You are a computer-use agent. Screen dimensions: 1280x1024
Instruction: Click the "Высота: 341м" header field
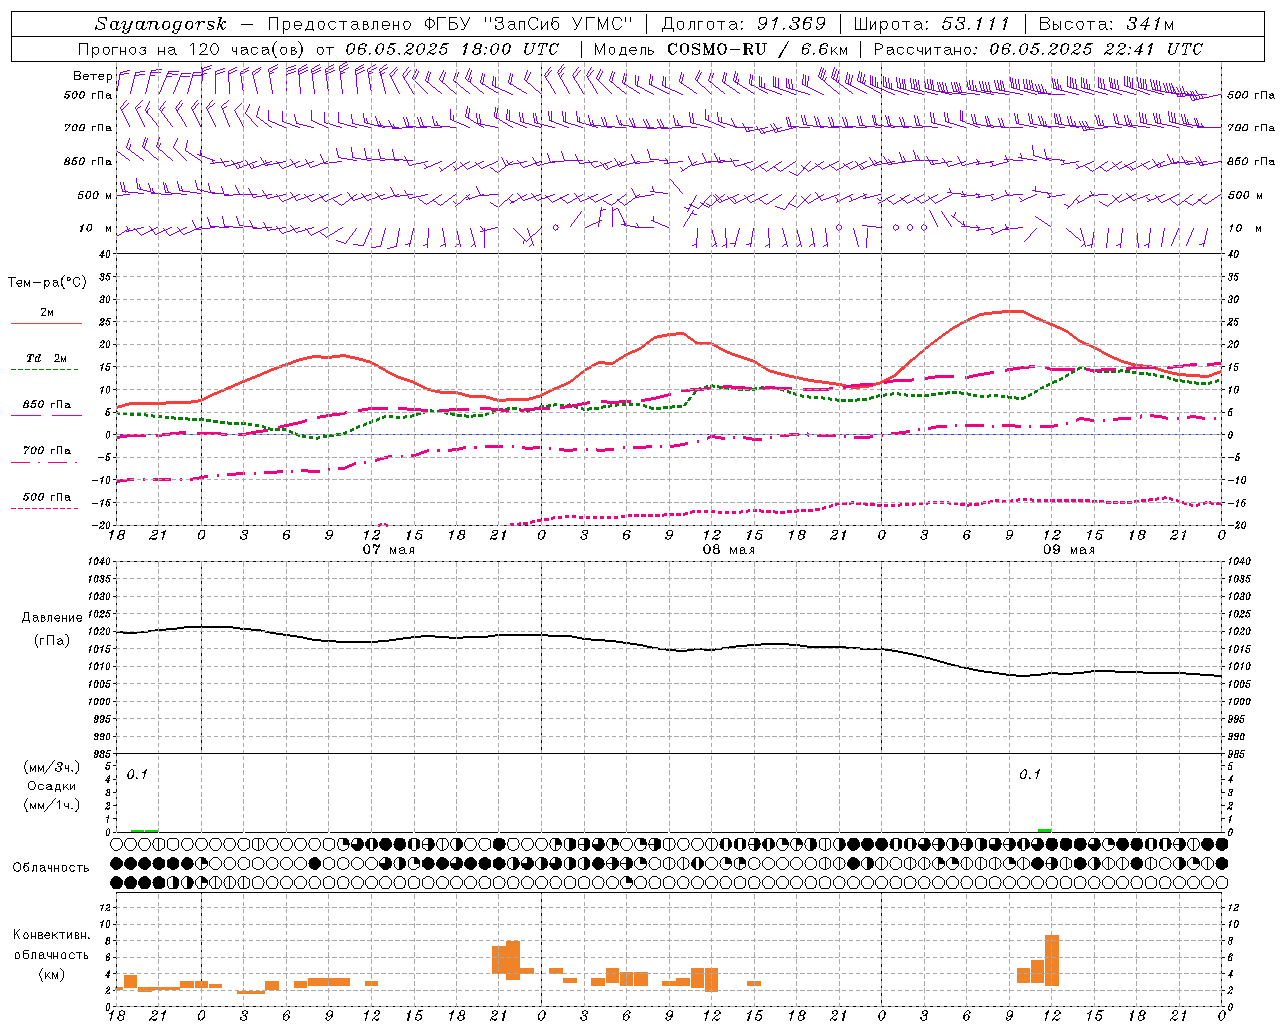(1106, 24)
